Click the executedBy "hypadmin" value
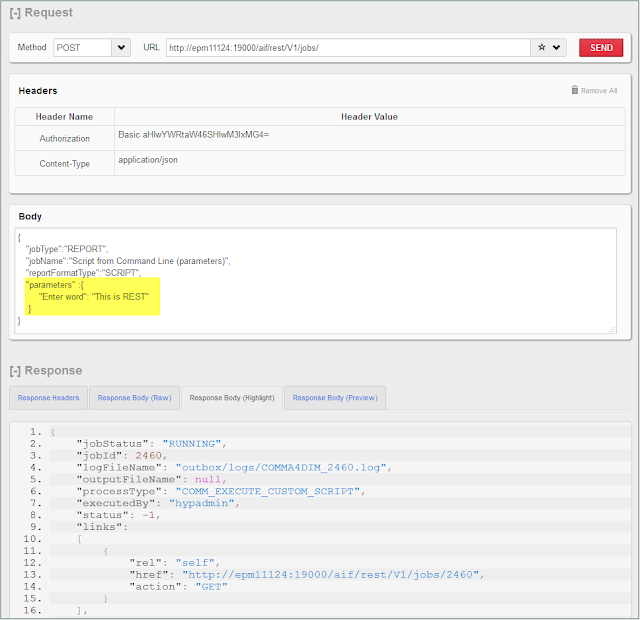 [x=202, y=503]
